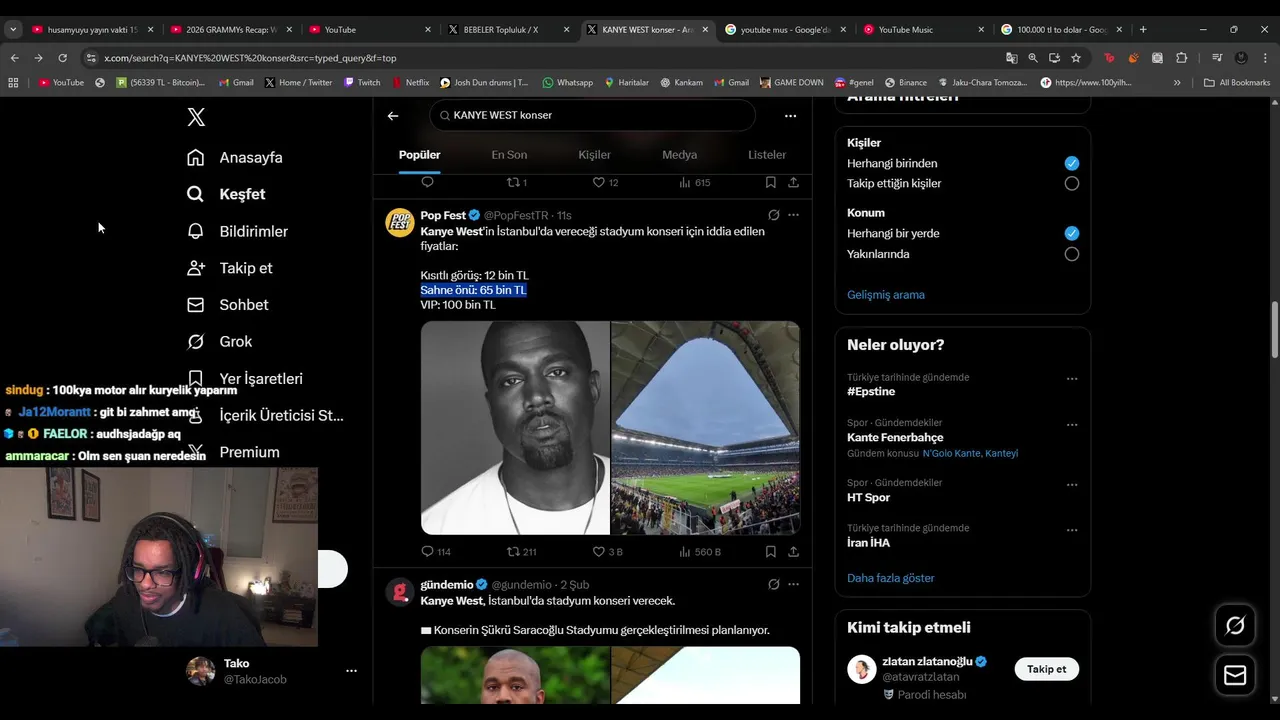Open gündemio profile avatar
The image size is (1280, 720).
400,592
